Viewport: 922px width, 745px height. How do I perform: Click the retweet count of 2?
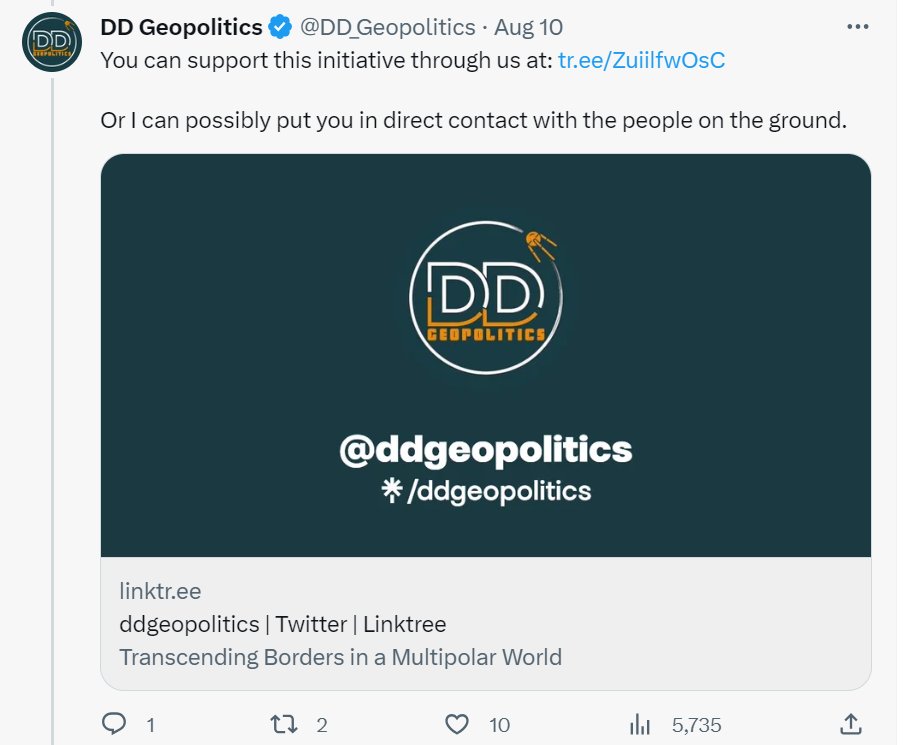pos(322,725)
